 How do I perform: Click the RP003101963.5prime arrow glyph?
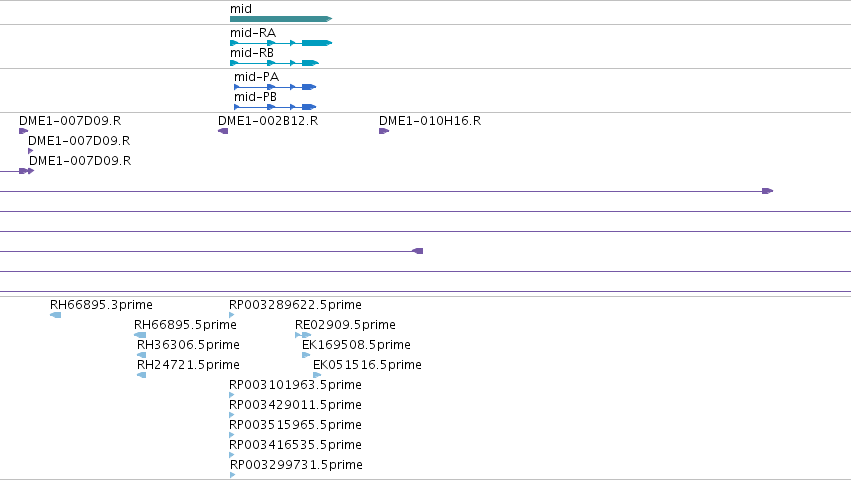coord(232,395)
